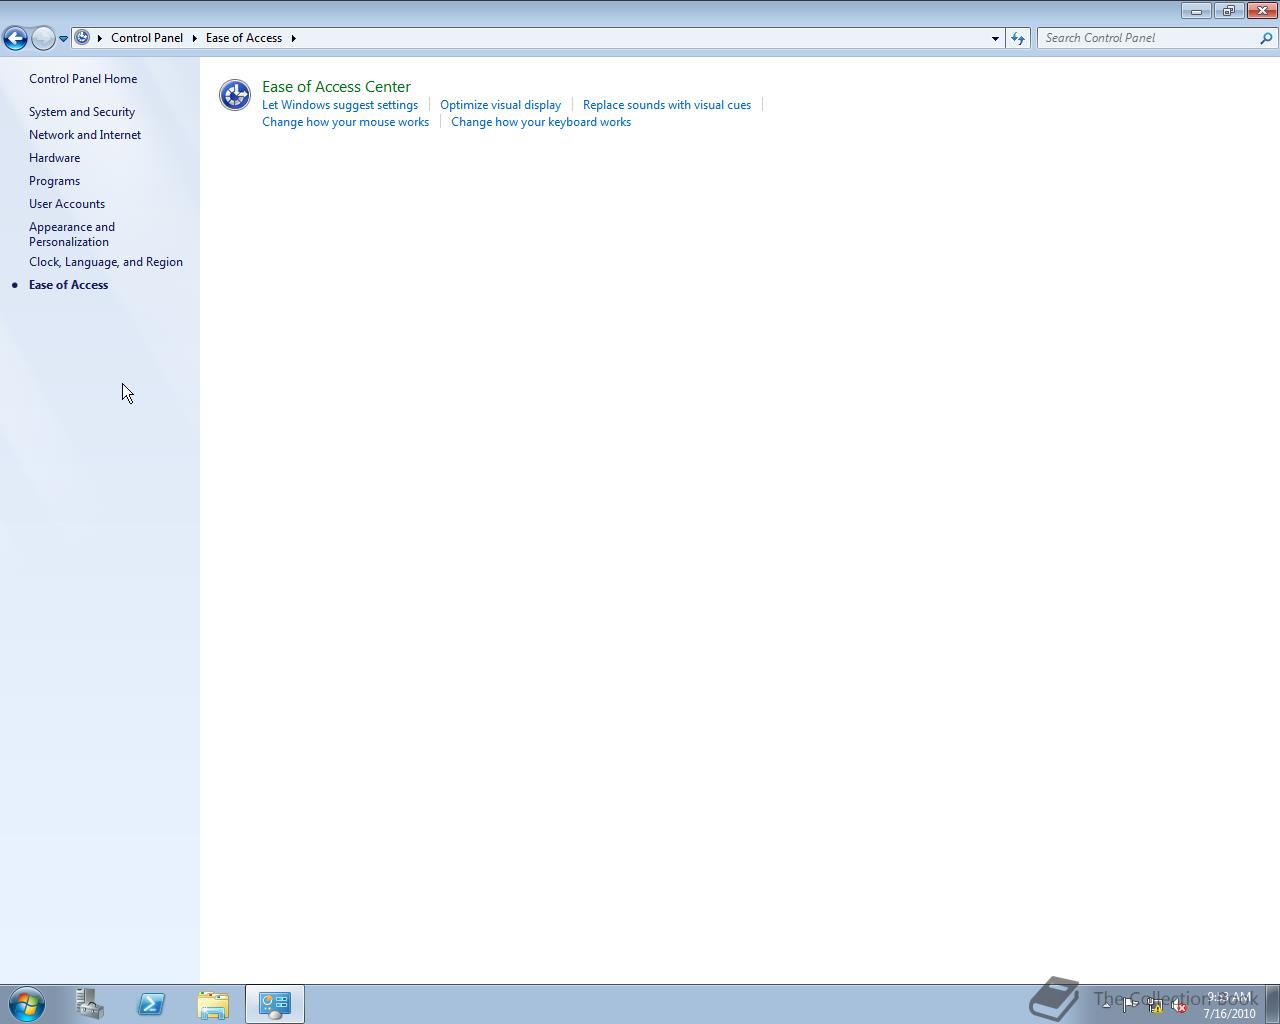
Task: Click the taskbar clock and date
Action: click(1229, 1005)
